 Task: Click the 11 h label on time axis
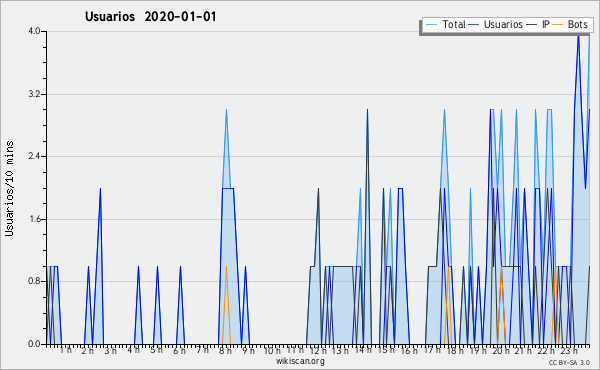coord(295,350)
